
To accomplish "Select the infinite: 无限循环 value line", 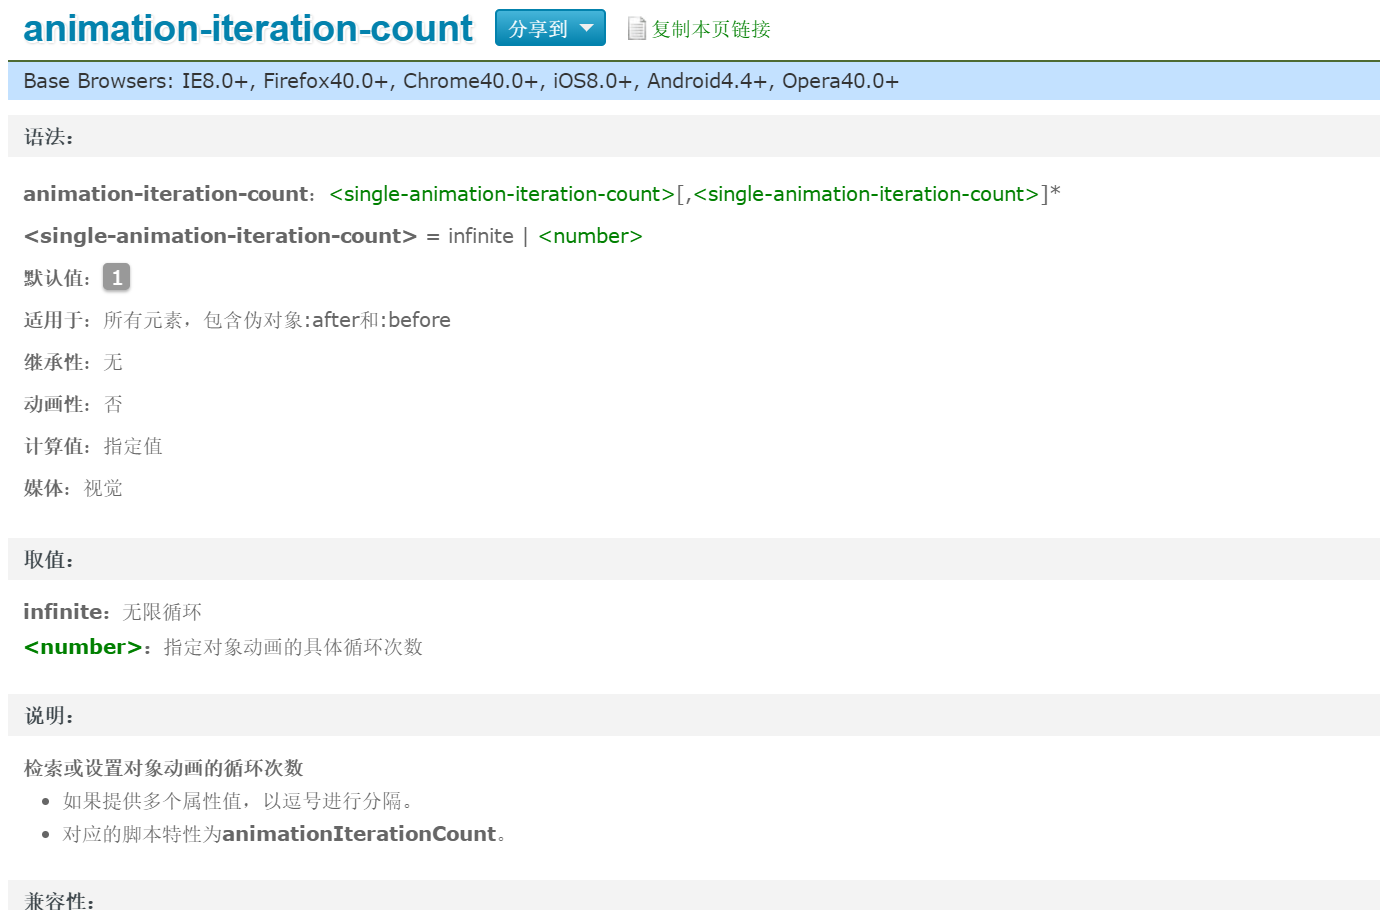I will coord(113,612).
